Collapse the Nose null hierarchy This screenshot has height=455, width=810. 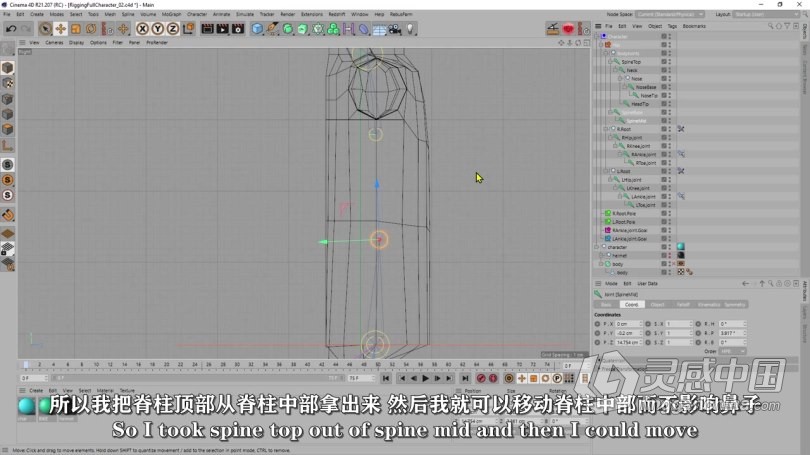click(x=620, y=79)
